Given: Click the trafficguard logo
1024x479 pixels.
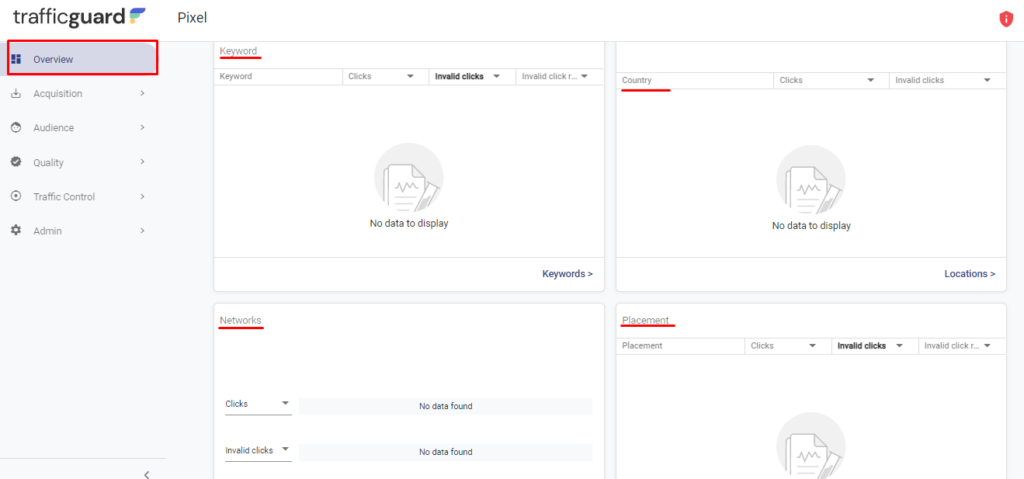Looking at the screenshot, I should click(x=80, y=17).
